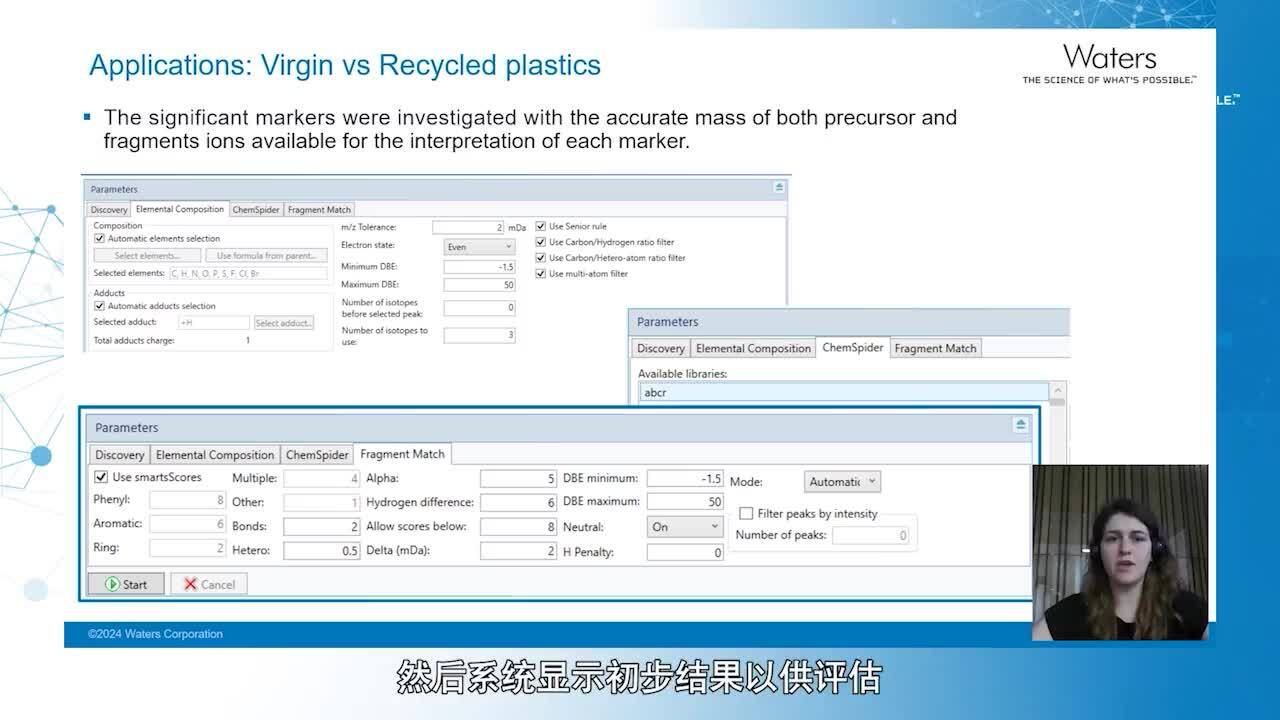Viewport: 1280px width, 720px height.
Task: Collapse the top Parameters panel via corner icon
Action: point(780,187)
